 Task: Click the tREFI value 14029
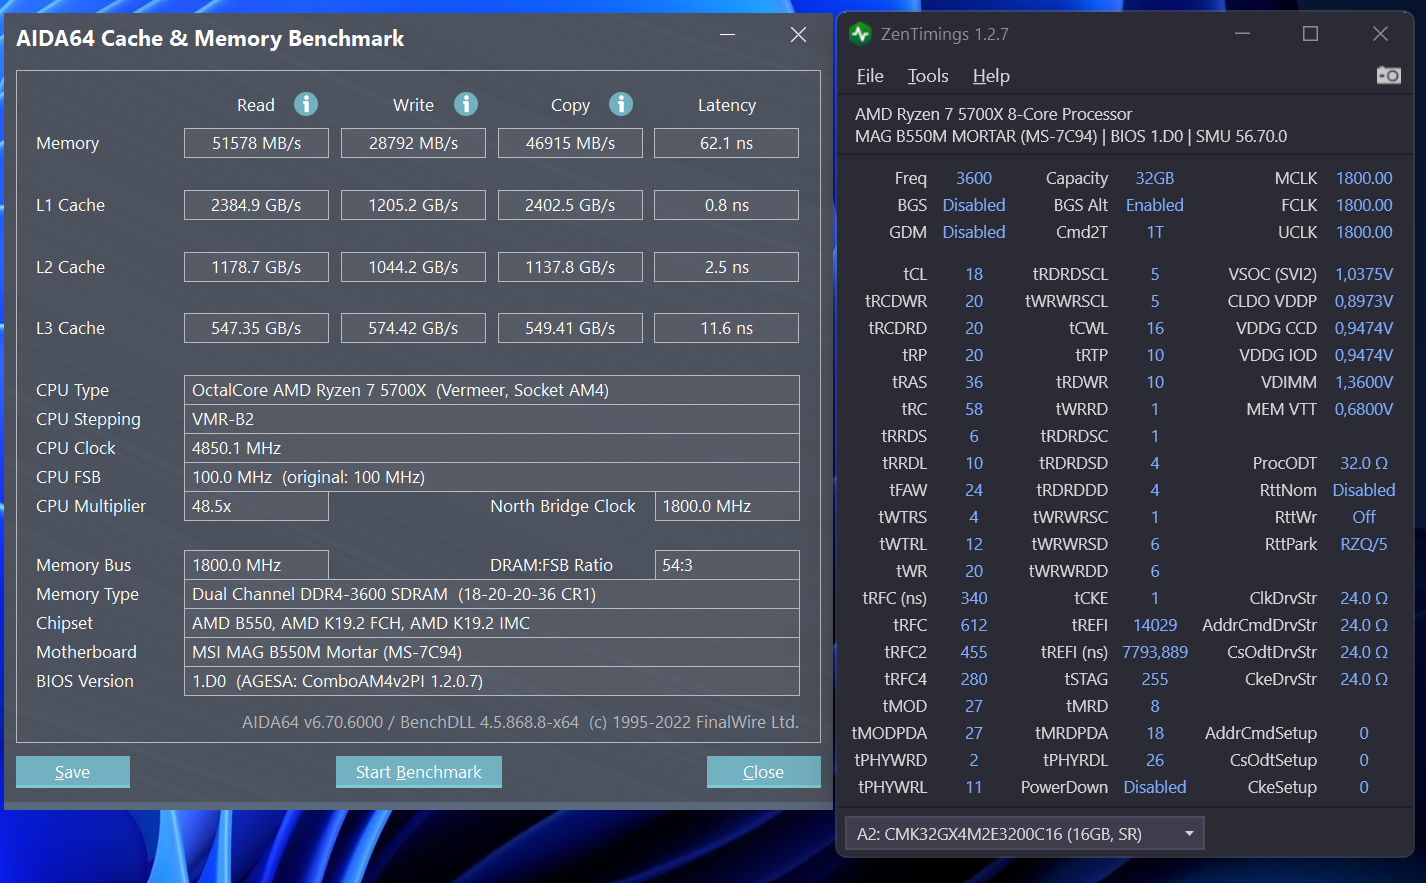pos(1155,625)
